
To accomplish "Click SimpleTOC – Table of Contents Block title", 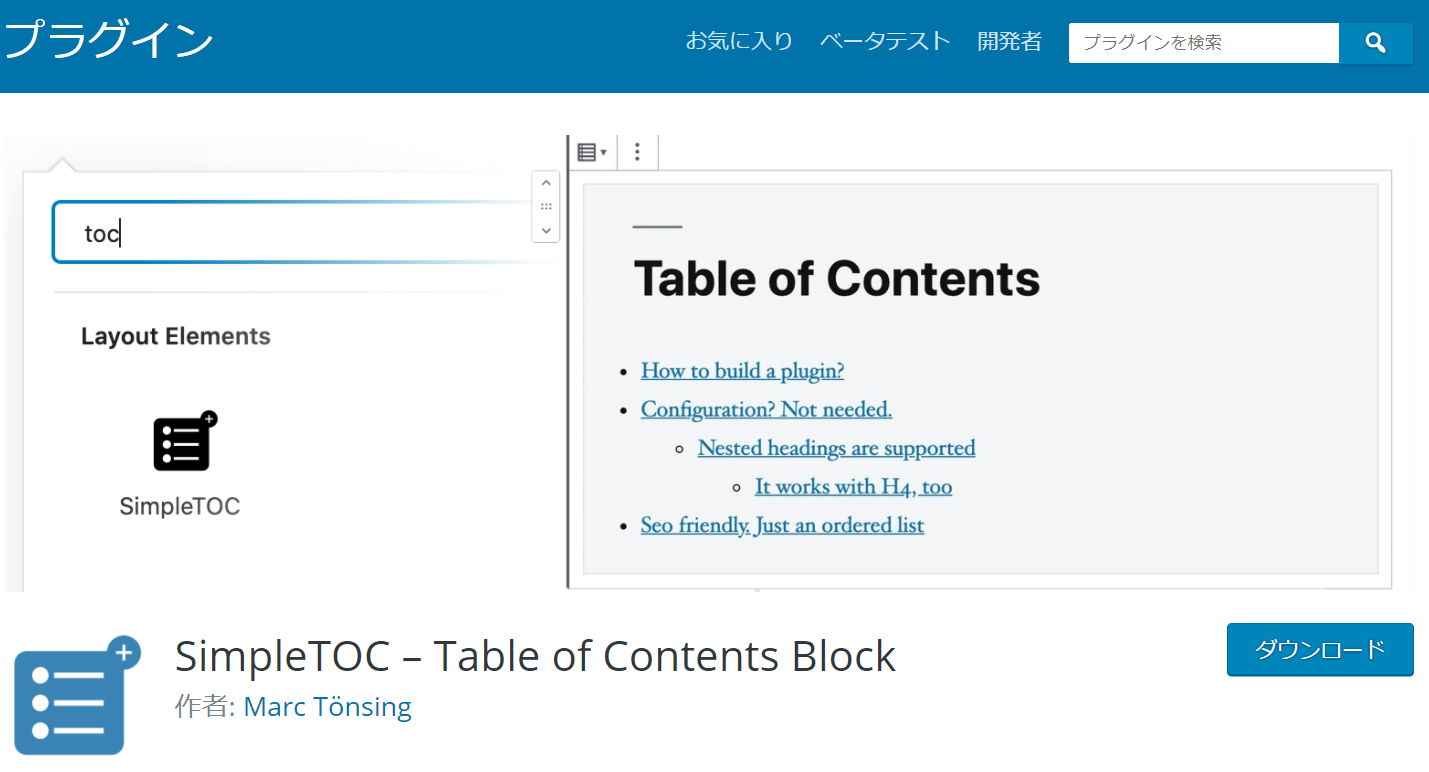I will click(x=535, y=656).
